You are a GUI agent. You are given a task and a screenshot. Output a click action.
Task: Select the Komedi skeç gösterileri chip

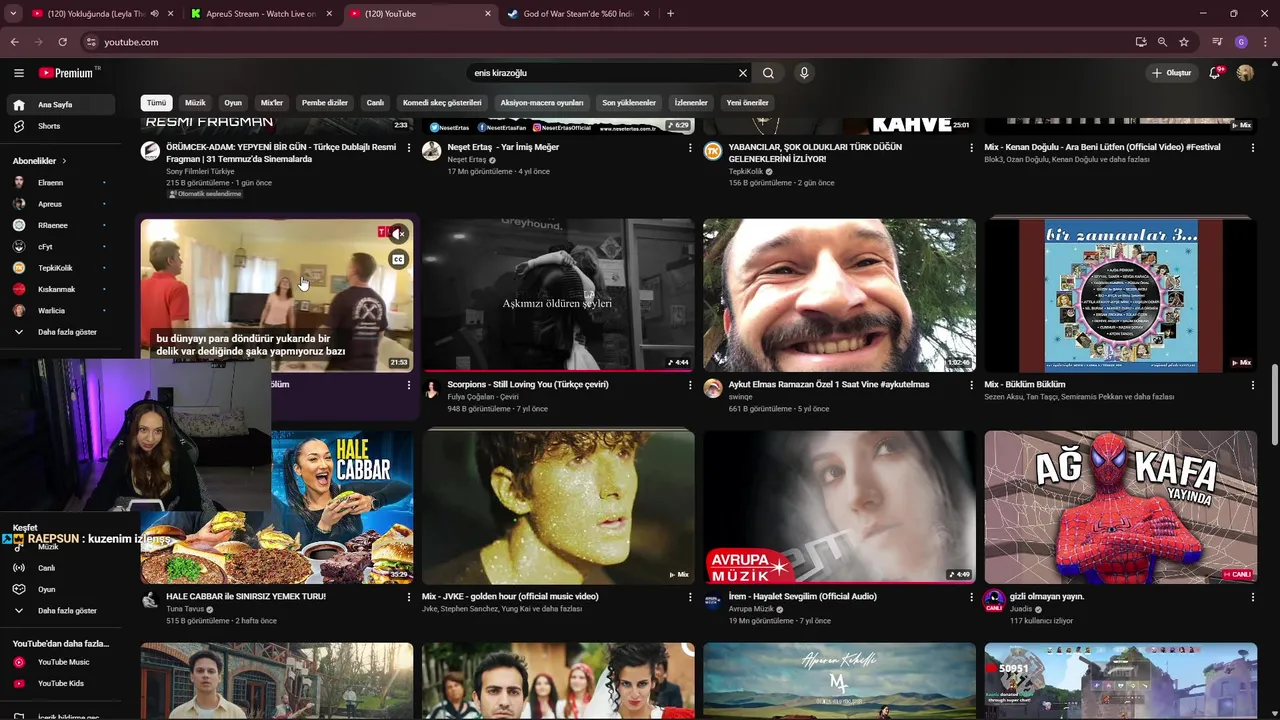click(x=442, y=103)
